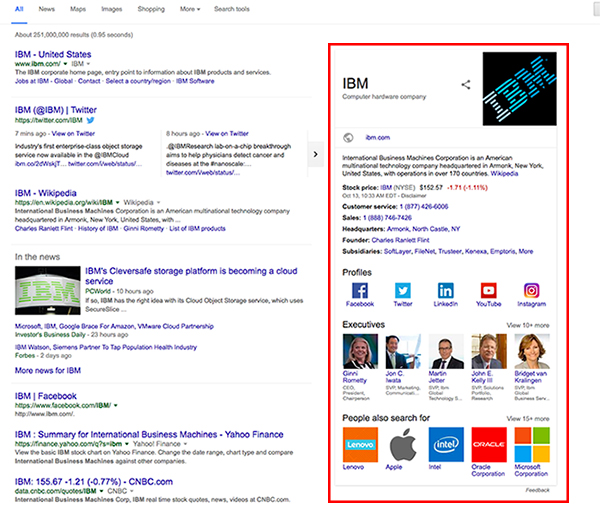Click the Lenovo logo thumbnail
This screenshot has height=510, width=600.
(360, 445)
